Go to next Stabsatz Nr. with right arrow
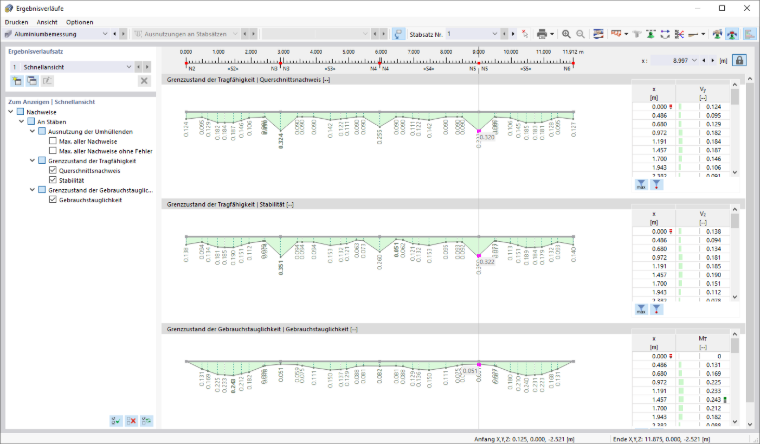Viewport: 760px width, 444px height. pyautogui.click(x=513, y=34)
